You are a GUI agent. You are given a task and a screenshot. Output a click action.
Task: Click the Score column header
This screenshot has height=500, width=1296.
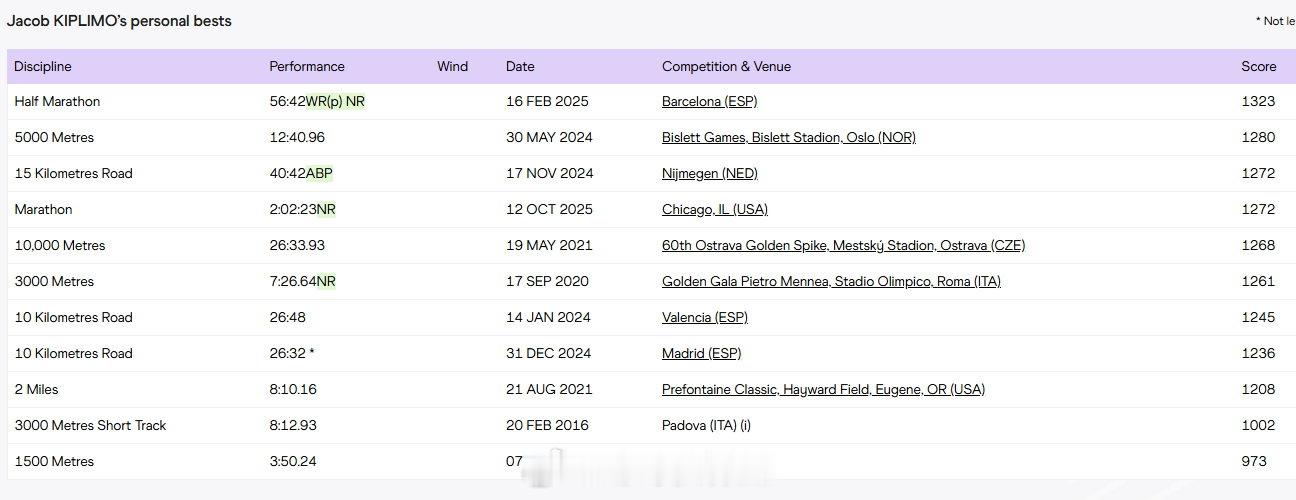click(x=1258, y=66)
